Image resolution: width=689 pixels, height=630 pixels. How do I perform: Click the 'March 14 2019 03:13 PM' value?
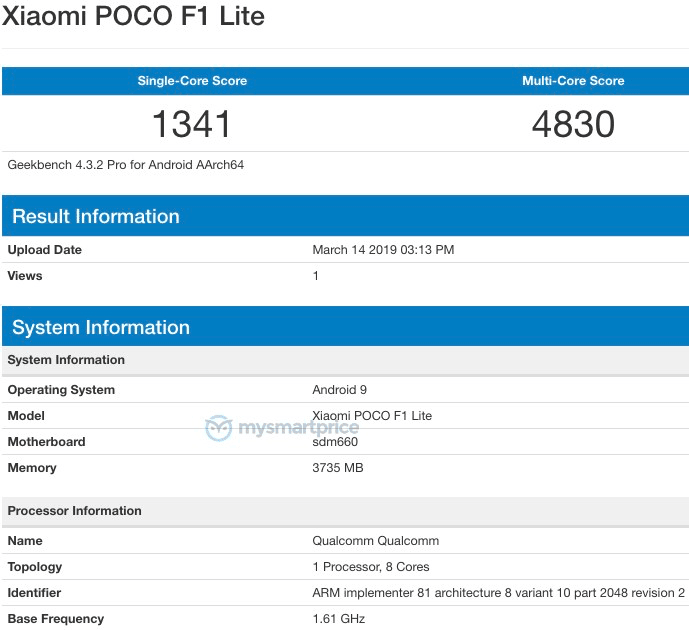(383, 250)
